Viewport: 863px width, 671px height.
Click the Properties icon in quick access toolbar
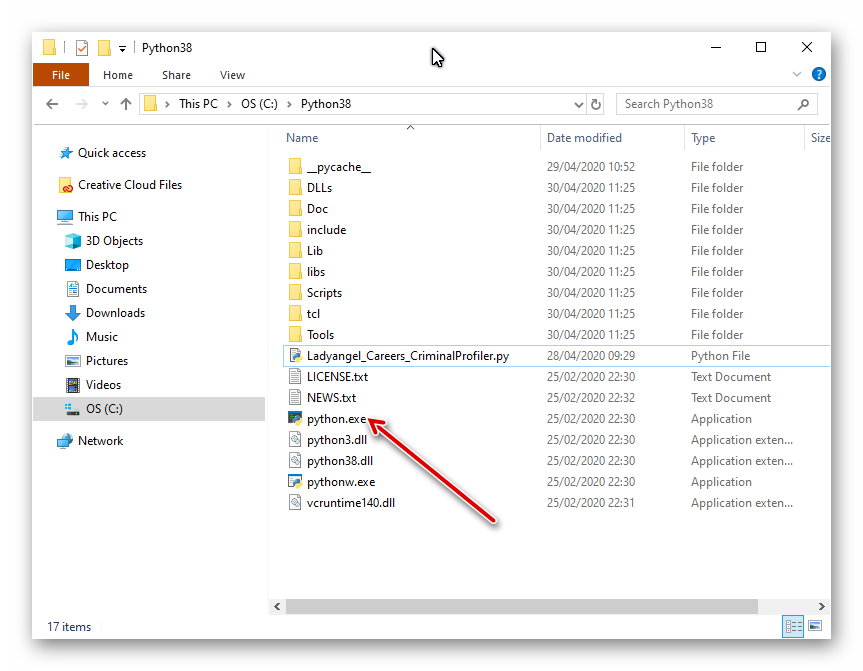[x=81, y=48]
